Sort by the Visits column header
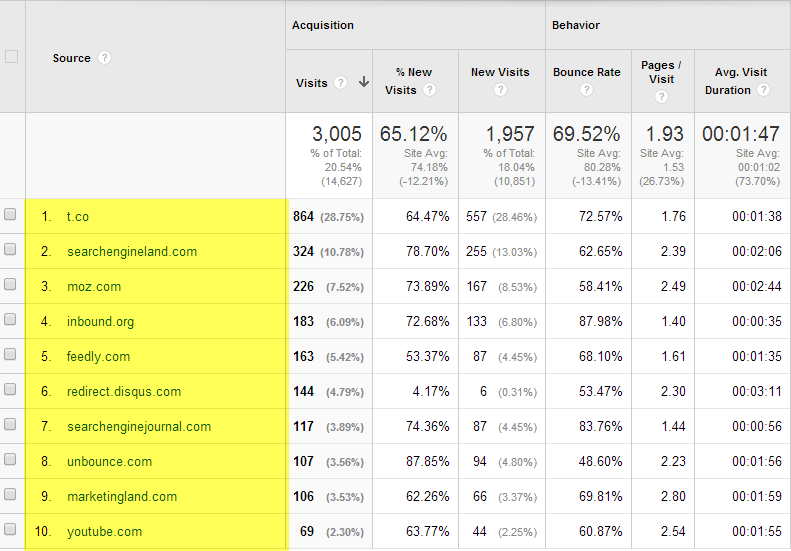The image size is (791, 551). point(311,83)
